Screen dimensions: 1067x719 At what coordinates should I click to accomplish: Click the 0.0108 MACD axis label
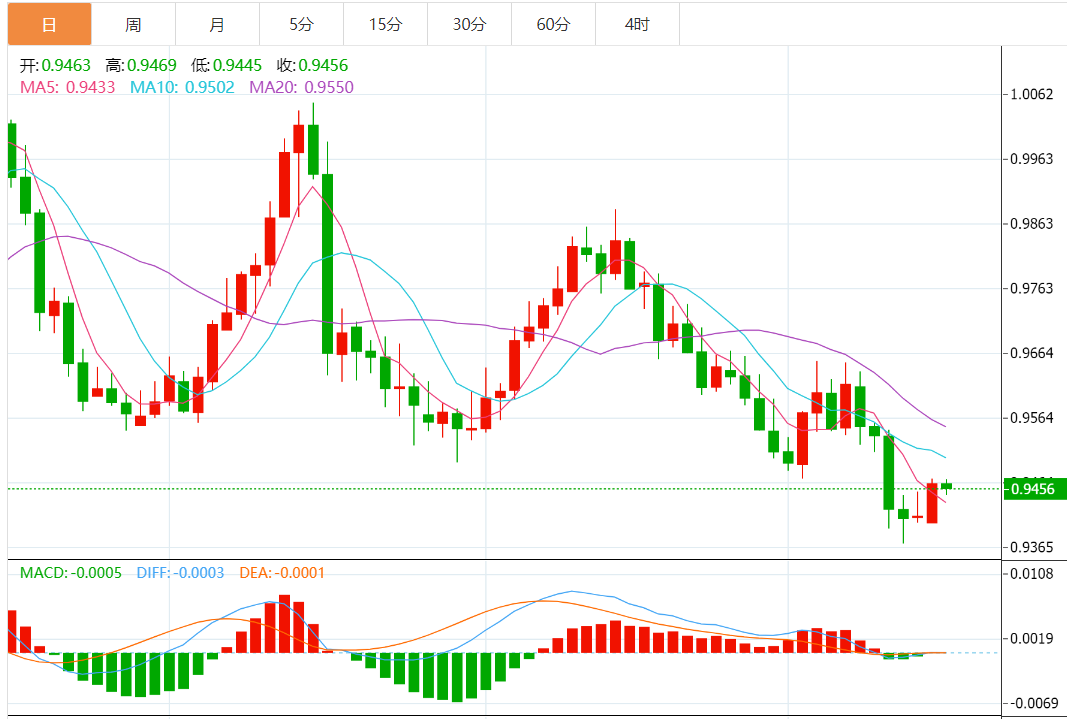[x=1034, y=573]
